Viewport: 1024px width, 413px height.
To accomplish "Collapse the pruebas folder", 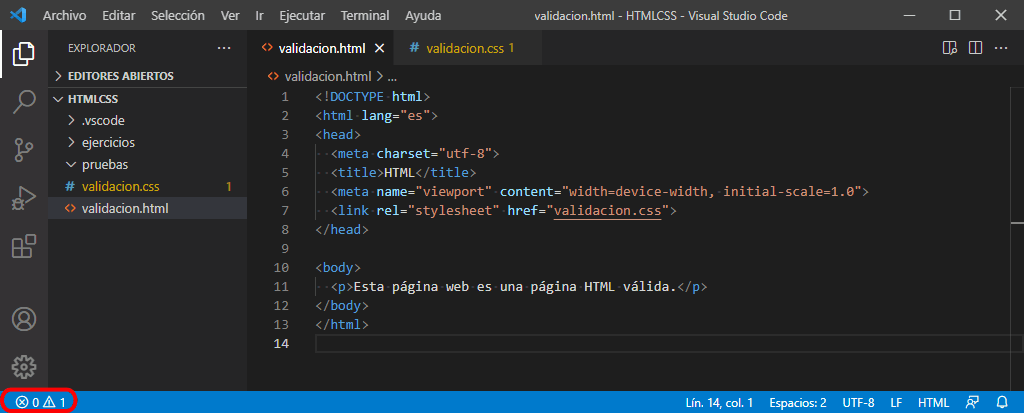I will (x=104, y=164).
